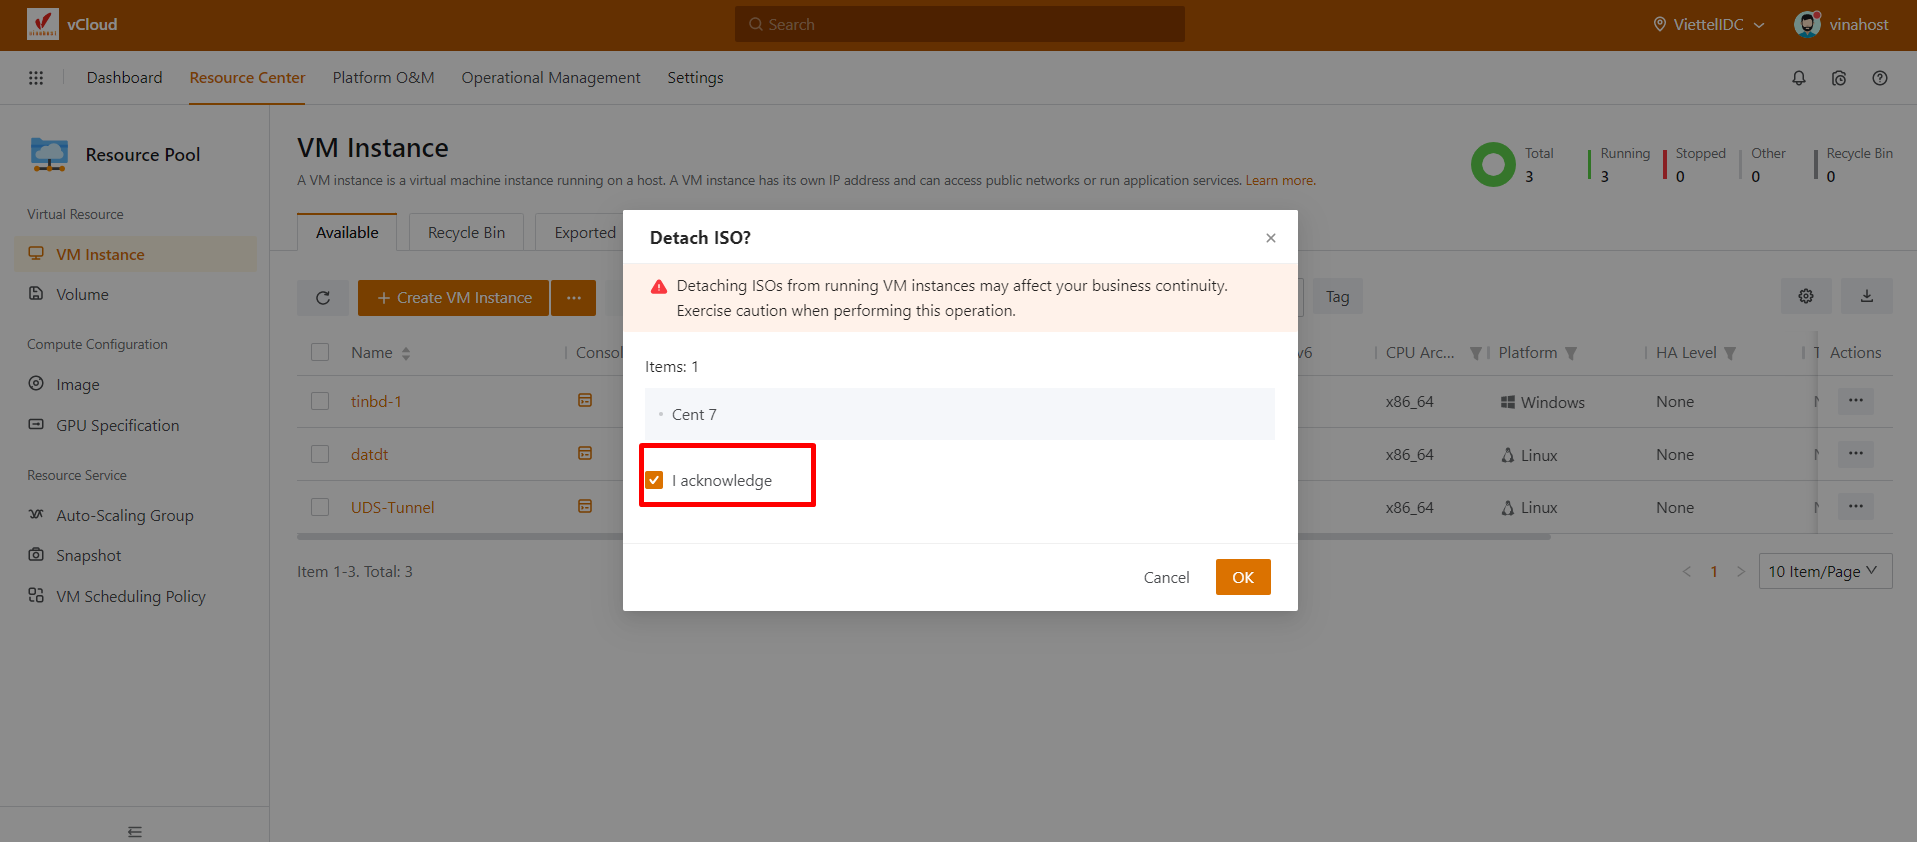This screenshot has height=842, width=1917.
Task: Open actions ellipsis for datdt row
Action: [1856, 454]
